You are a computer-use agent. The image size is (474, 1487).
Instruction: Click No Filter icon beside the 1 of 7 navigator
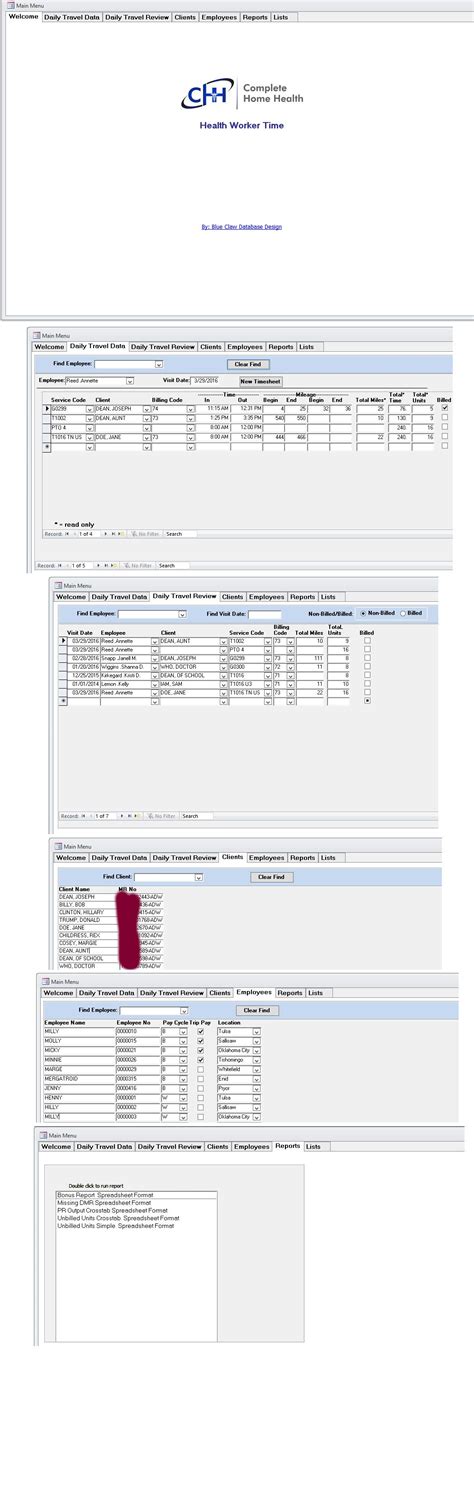(160, 816)
